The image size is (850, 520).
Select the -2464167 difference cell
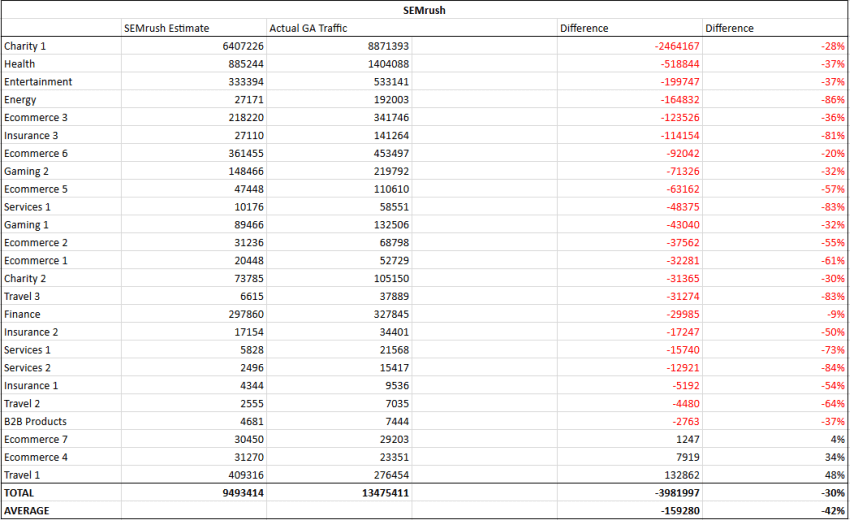click(629, 46)
